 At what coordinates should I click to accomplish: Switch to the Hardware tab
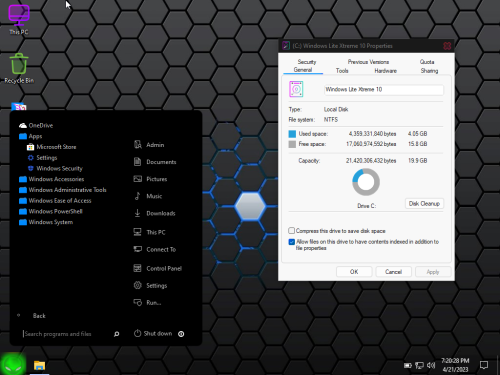(x=385, y=71)
